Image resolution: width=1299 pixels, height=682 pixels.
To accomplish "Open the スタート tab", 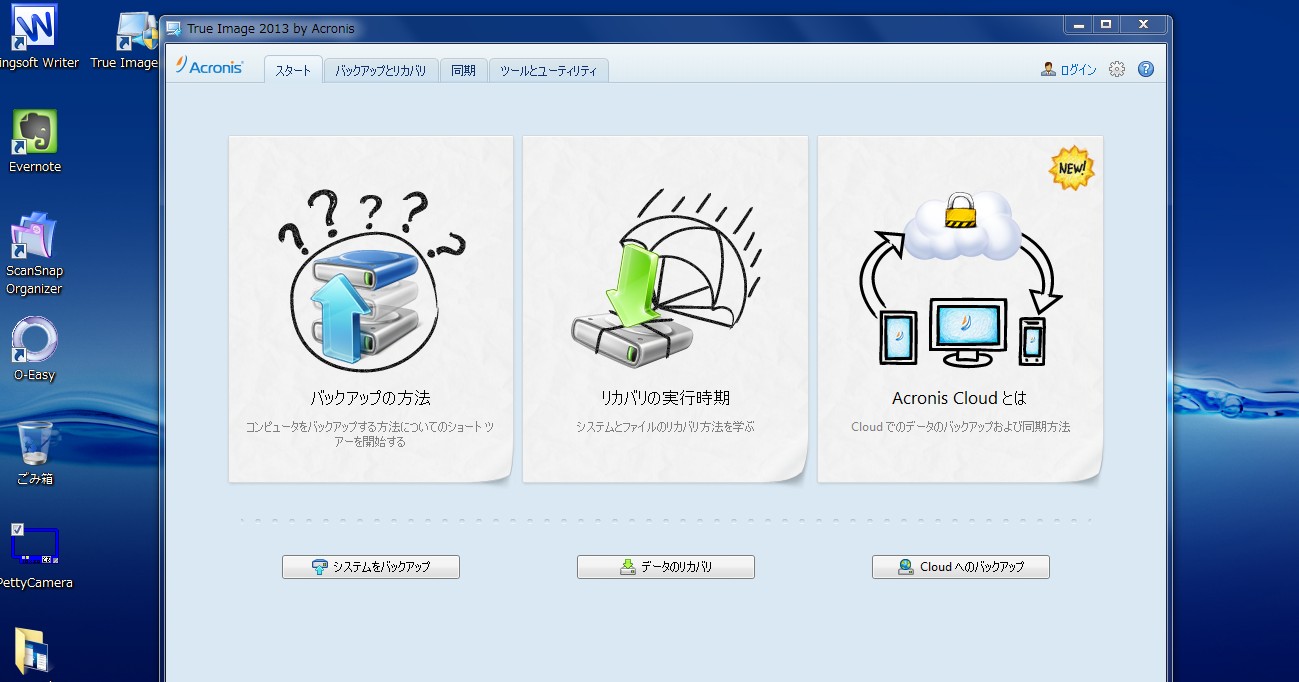I will (293, 70).
